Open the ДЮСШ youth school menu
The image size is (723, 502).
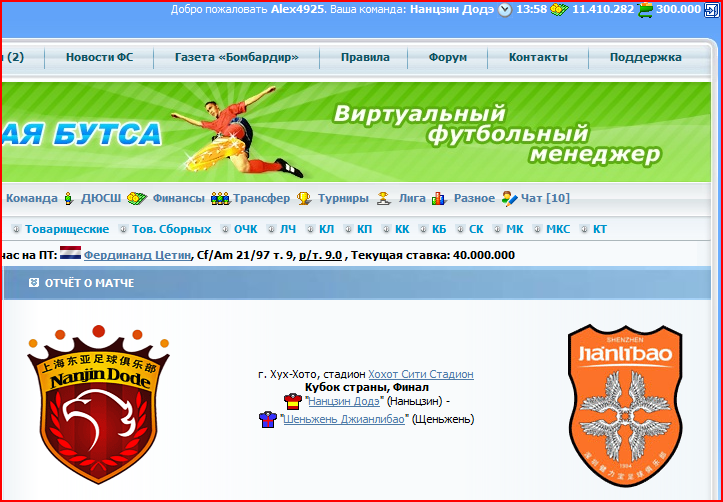click(x=98, y=198)
